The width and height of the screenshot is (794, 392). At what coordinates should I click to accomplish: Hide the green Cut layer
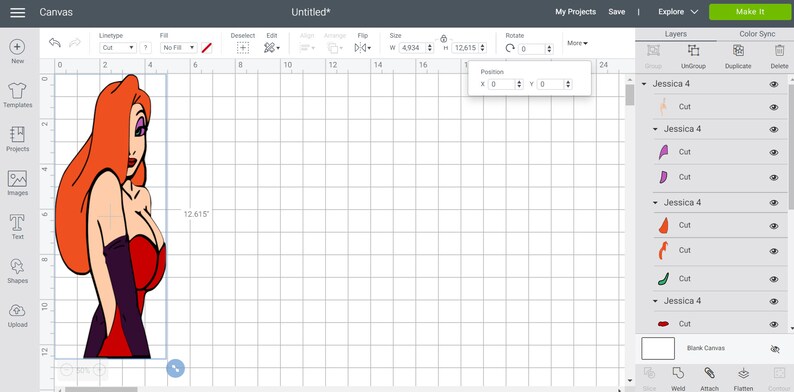click(x=774, y=279)
